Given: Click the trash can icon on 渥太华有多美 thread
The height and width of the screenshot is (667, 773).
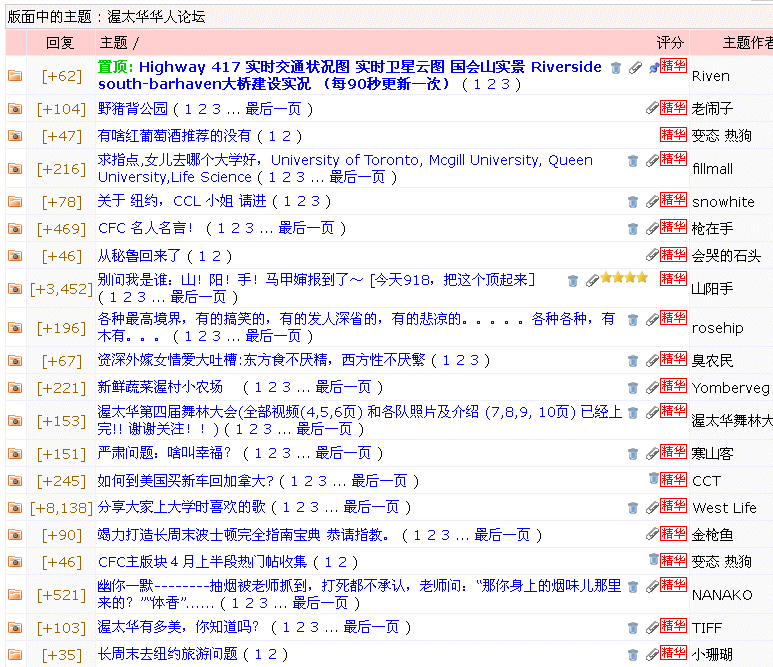Looking at the screenshot, I should [632, 627].
